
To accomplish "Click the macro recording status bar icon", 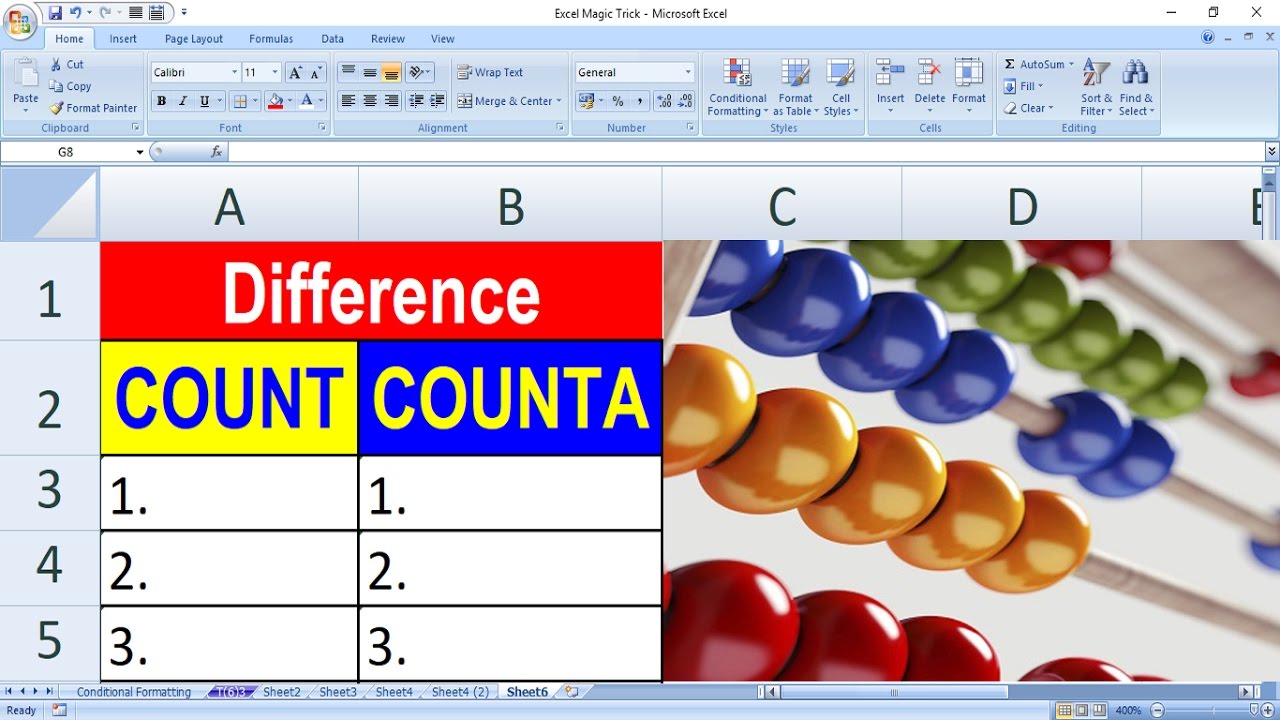I will pyautogui.click(x=59, y=710).
